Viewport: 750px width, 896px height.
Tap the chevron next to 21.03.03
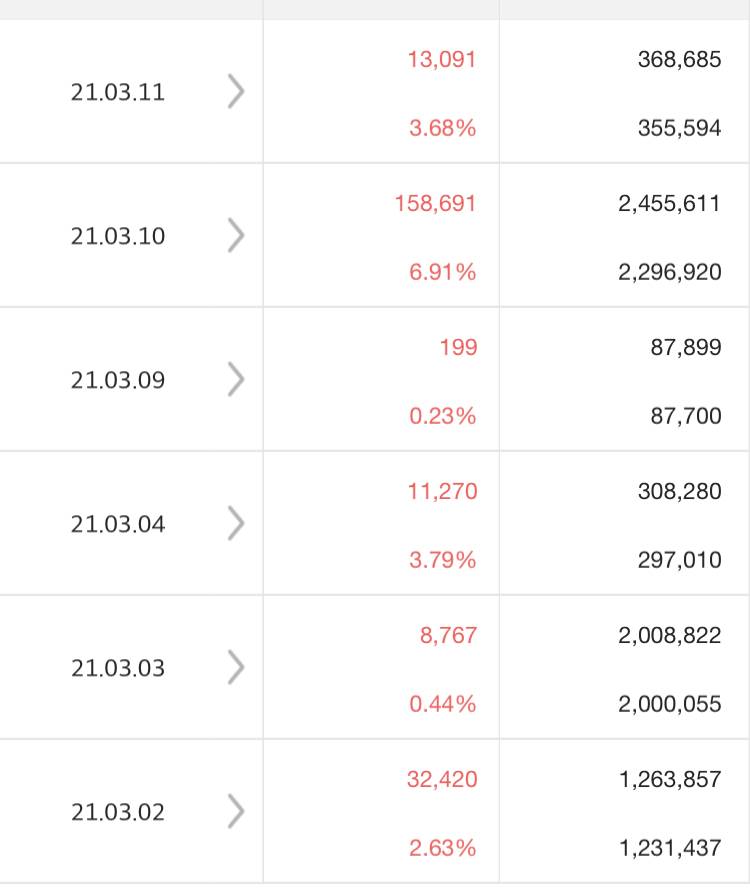[x=236, y=667]
